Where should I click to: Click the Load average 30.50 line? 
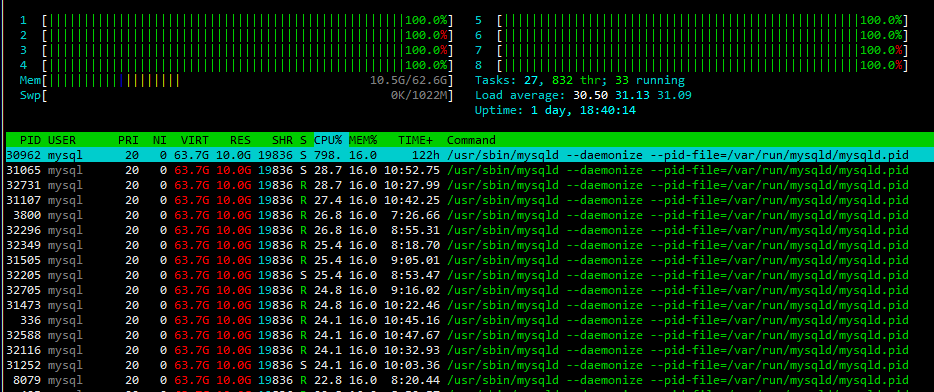pyautogui.click(x=583, y=95)
